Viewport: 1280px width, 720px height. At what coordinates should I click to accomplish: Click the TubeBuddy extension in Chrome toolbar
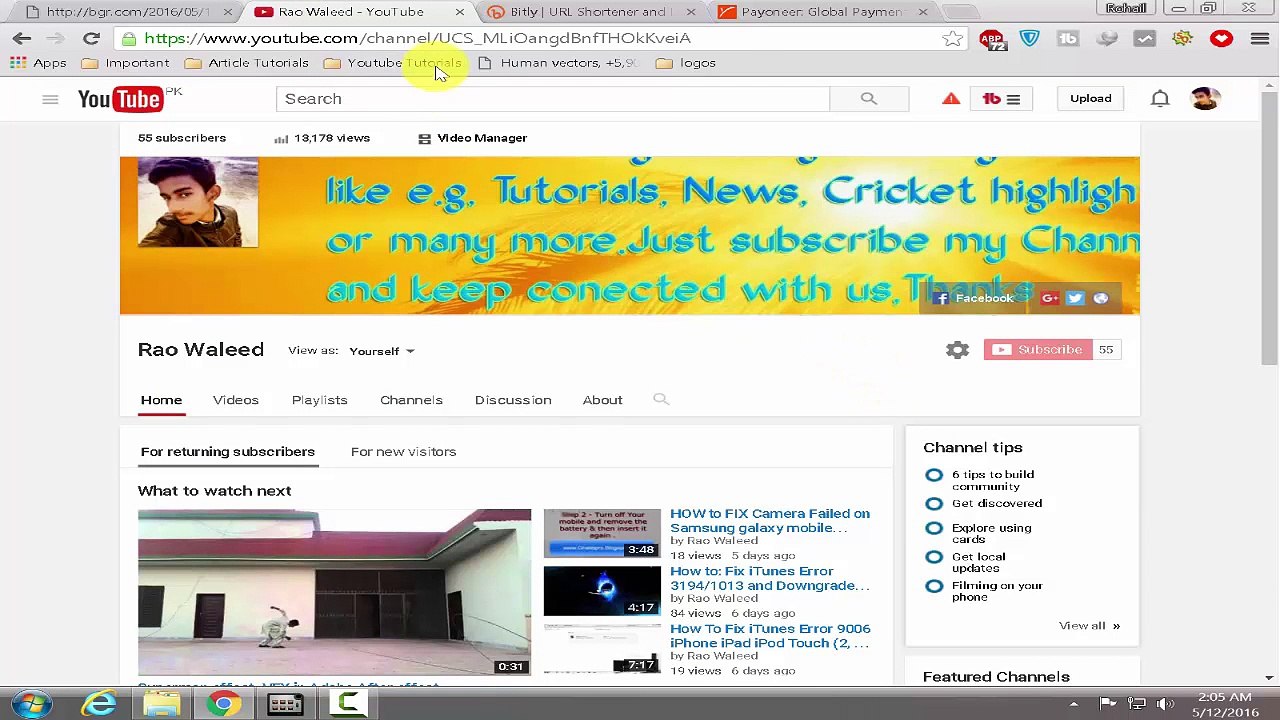1068,39
